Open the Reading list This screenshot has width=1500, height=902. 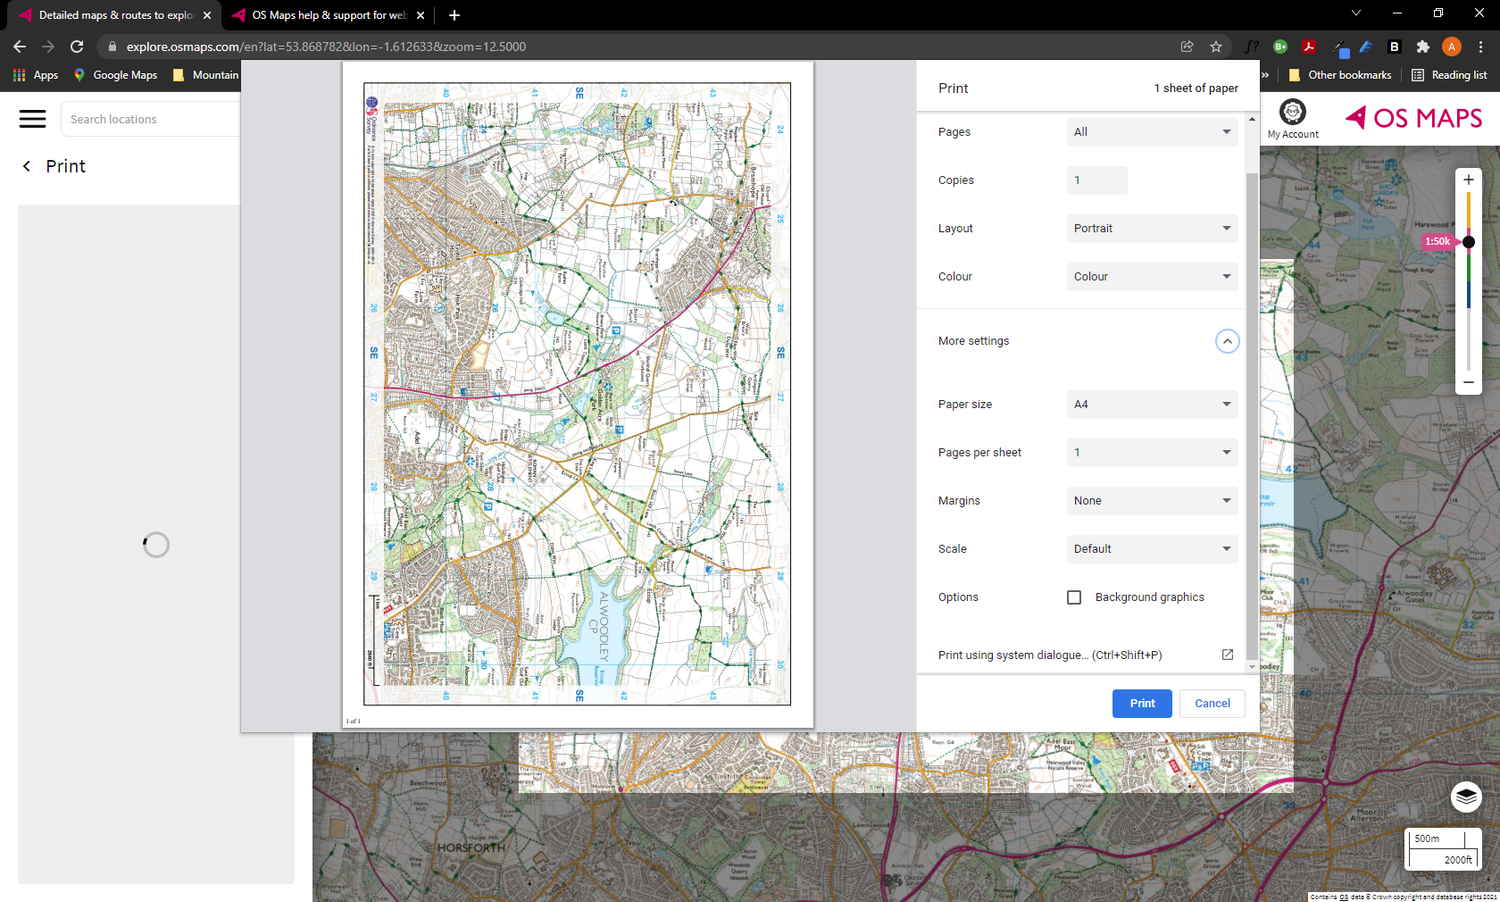pos(1448,74)
